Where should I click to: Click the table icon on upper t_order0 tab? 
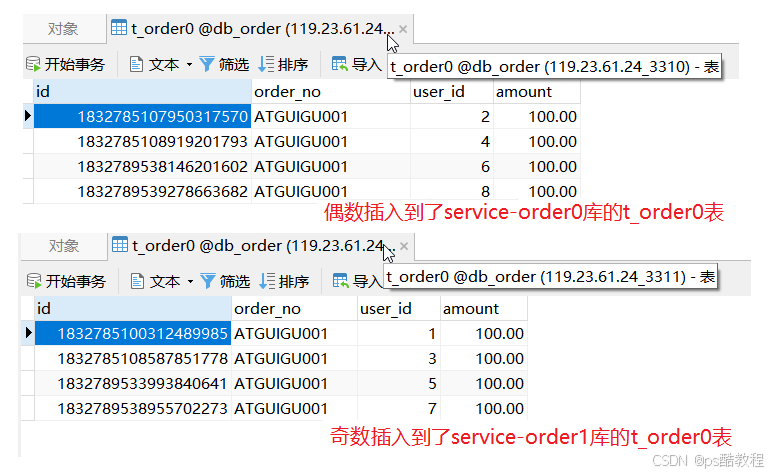point(119,28)
